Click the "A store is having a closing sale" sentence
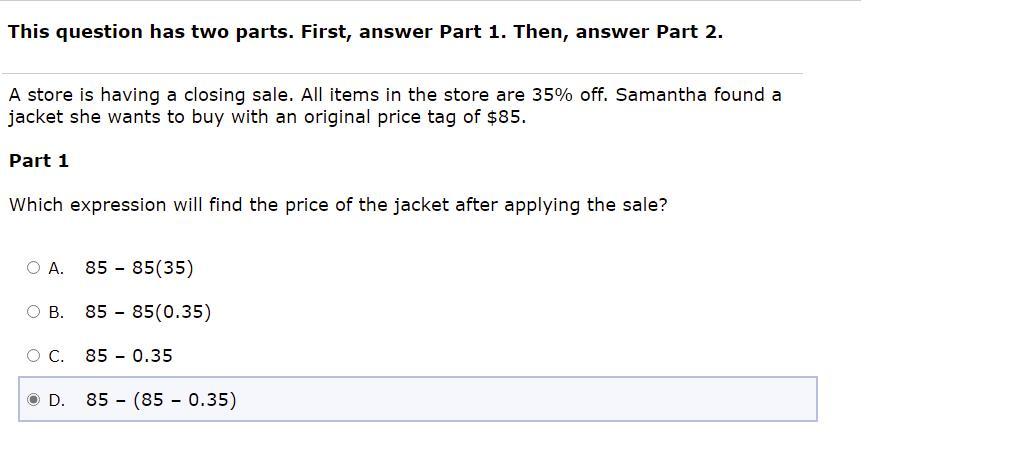This screenshot has height=469, width=1035. pos(150,95)
